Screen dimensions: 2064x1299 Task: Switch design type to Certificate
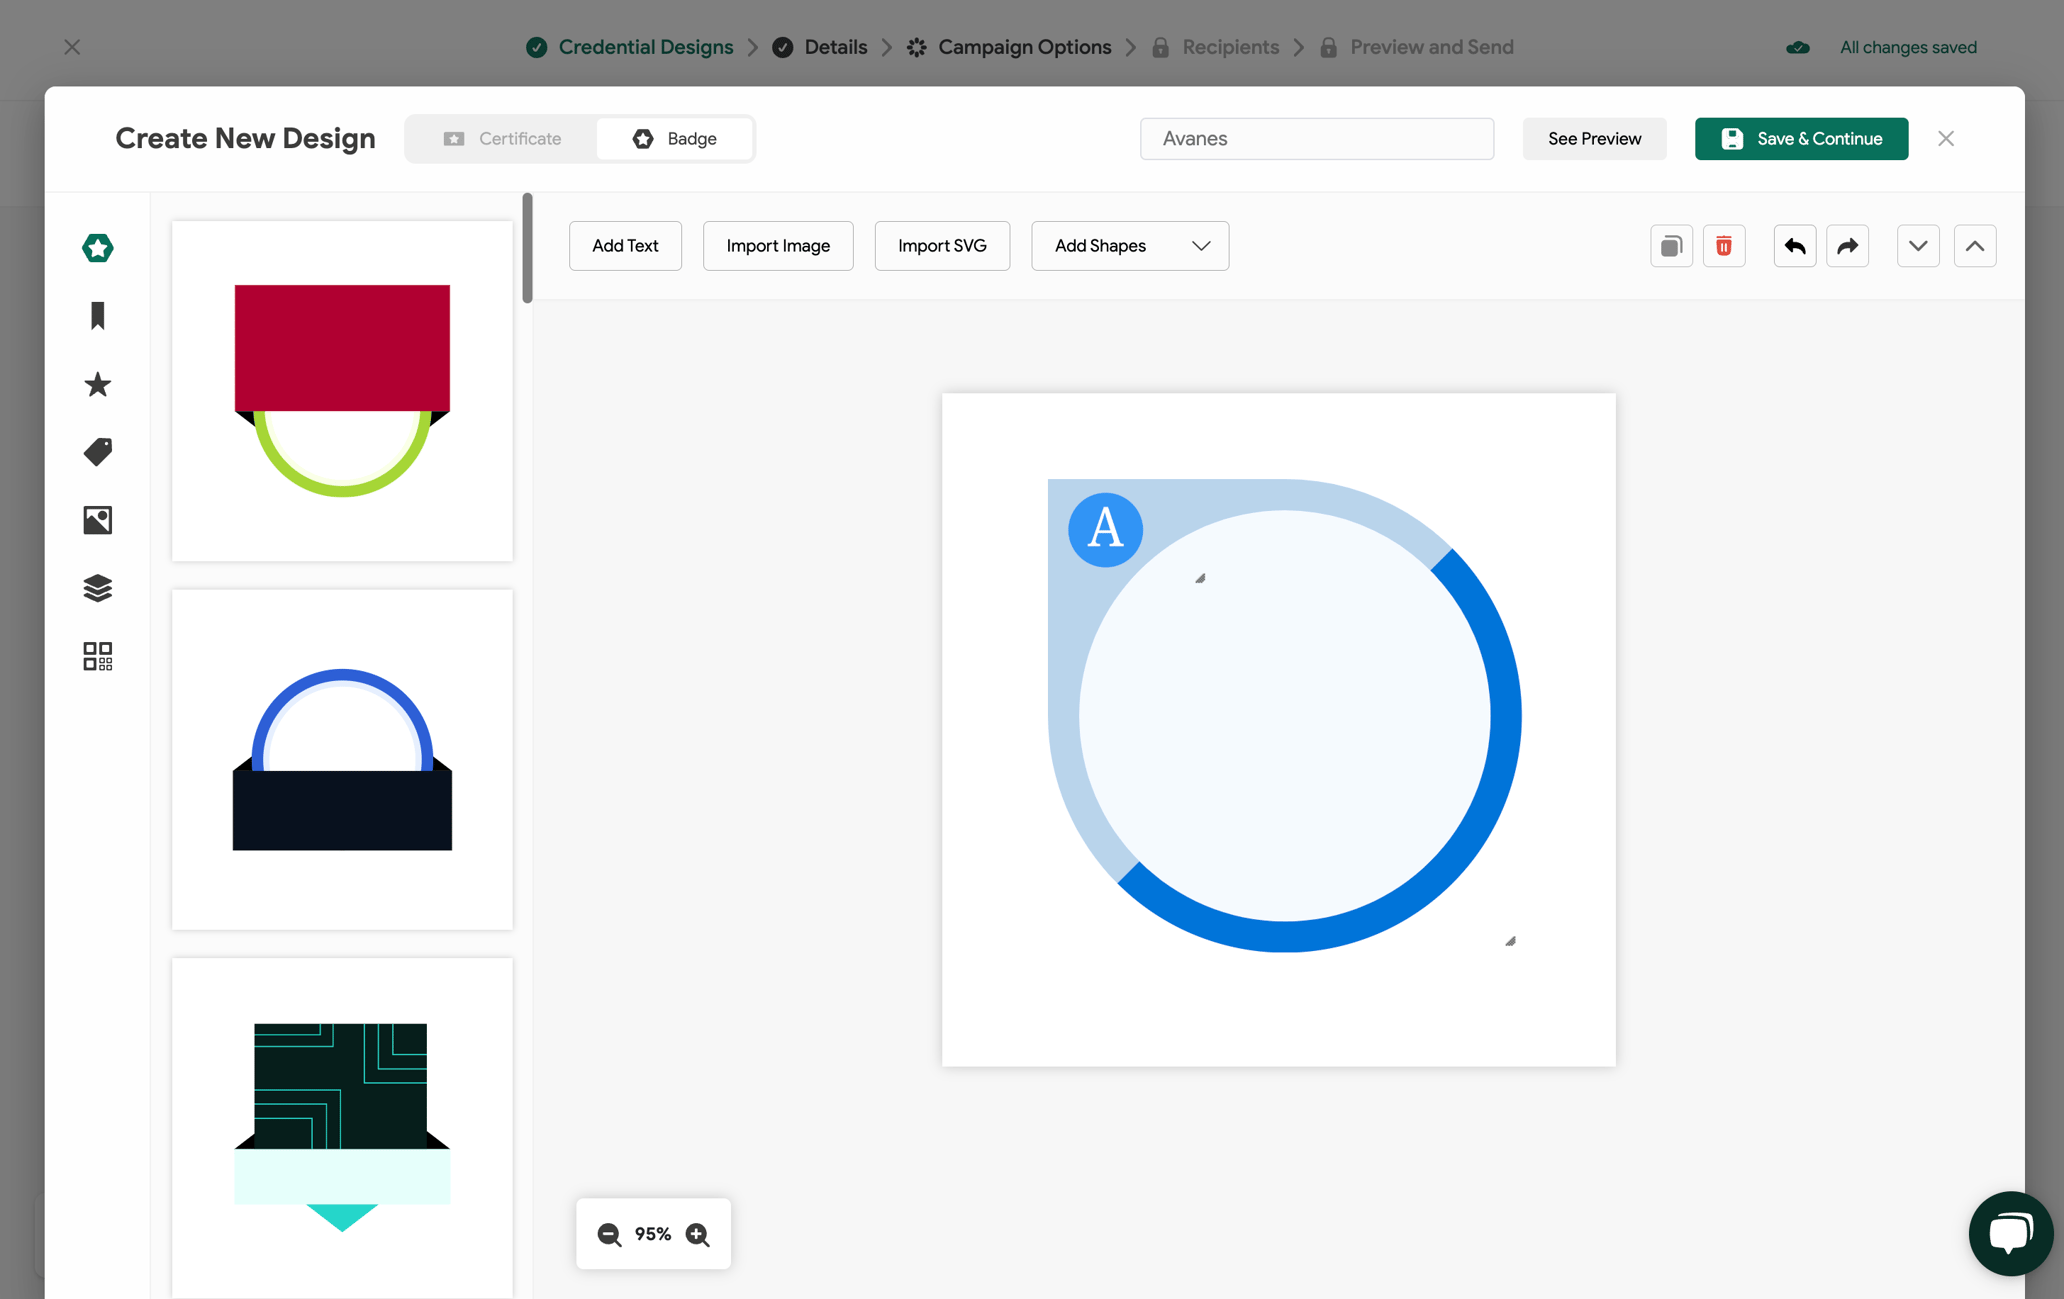(502, 138)
